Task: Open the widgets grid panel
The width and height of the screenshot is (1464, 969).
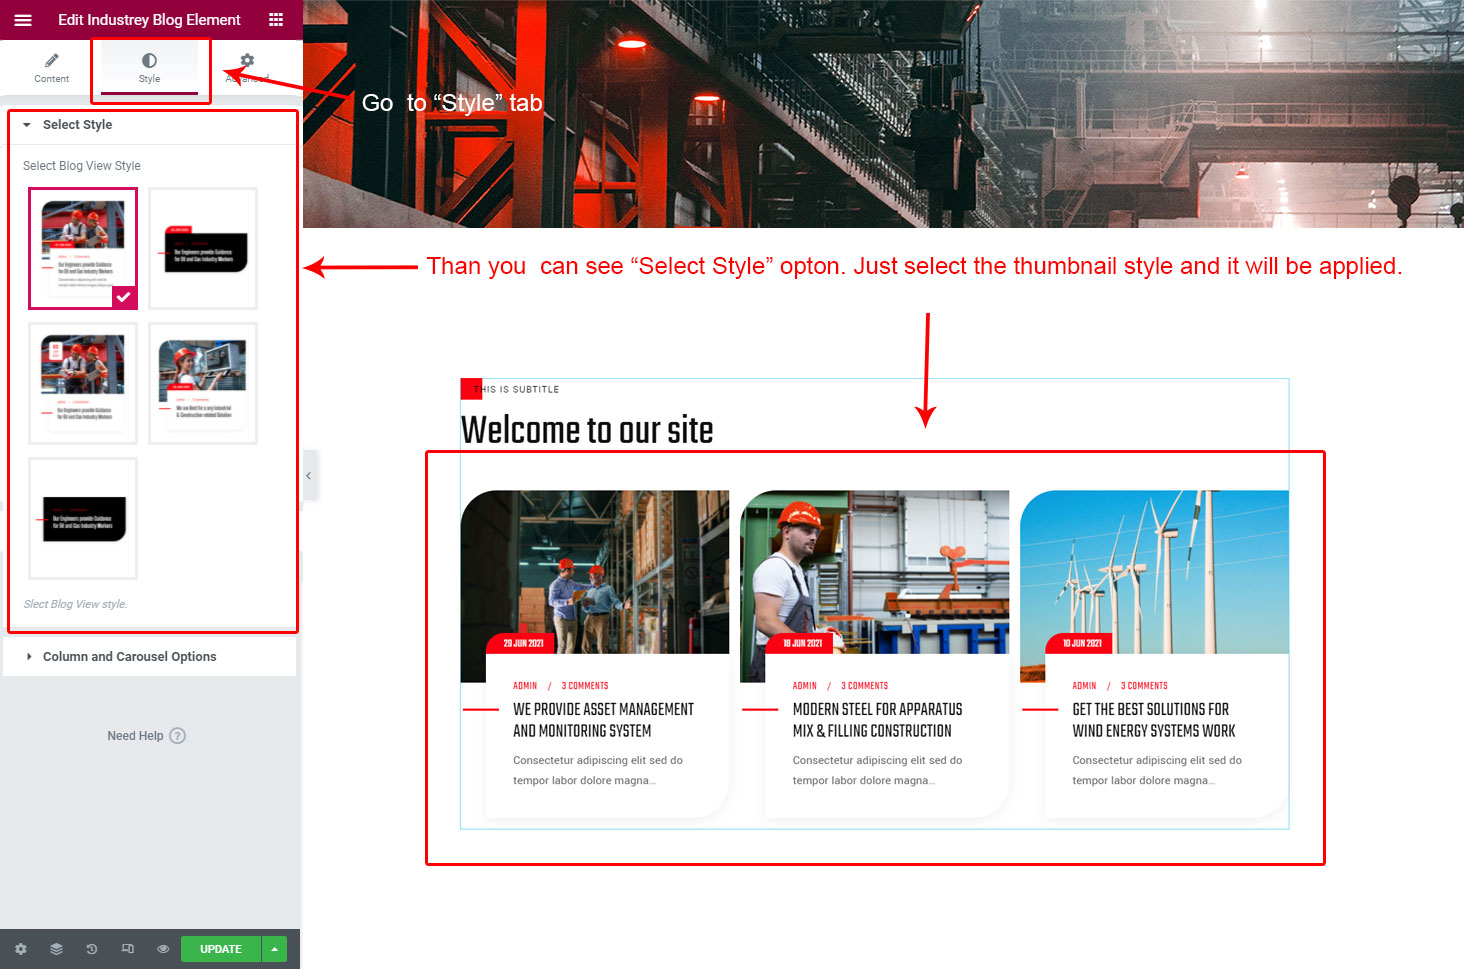Action: [276, 20]
